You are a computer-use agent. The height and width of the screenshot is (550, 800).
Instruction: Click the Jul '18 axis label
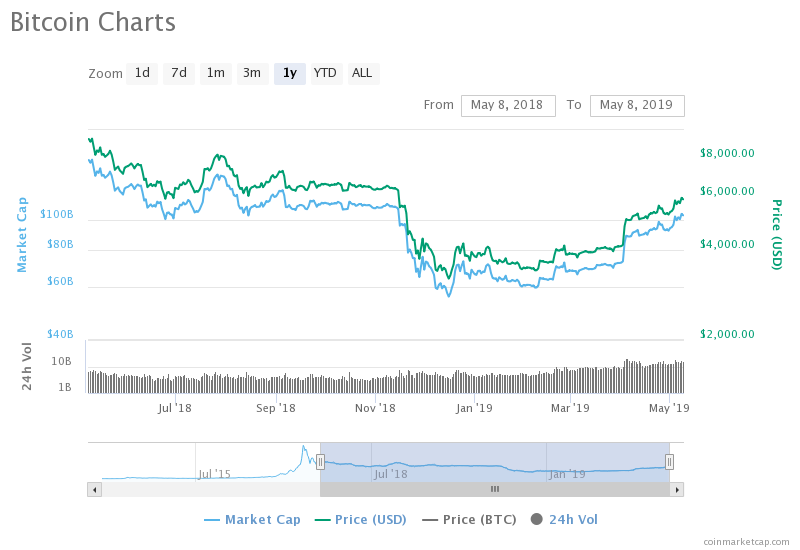pyautogui.click(x=175, y=408)
